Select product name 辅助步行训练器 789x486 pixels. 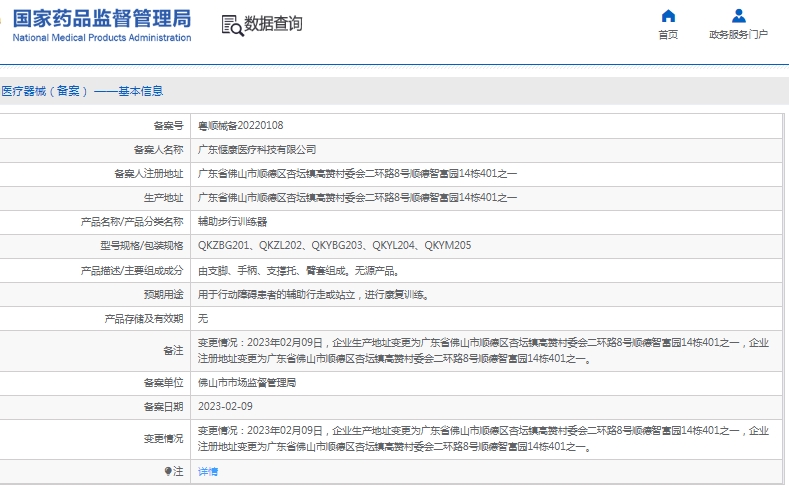point(232,222)
